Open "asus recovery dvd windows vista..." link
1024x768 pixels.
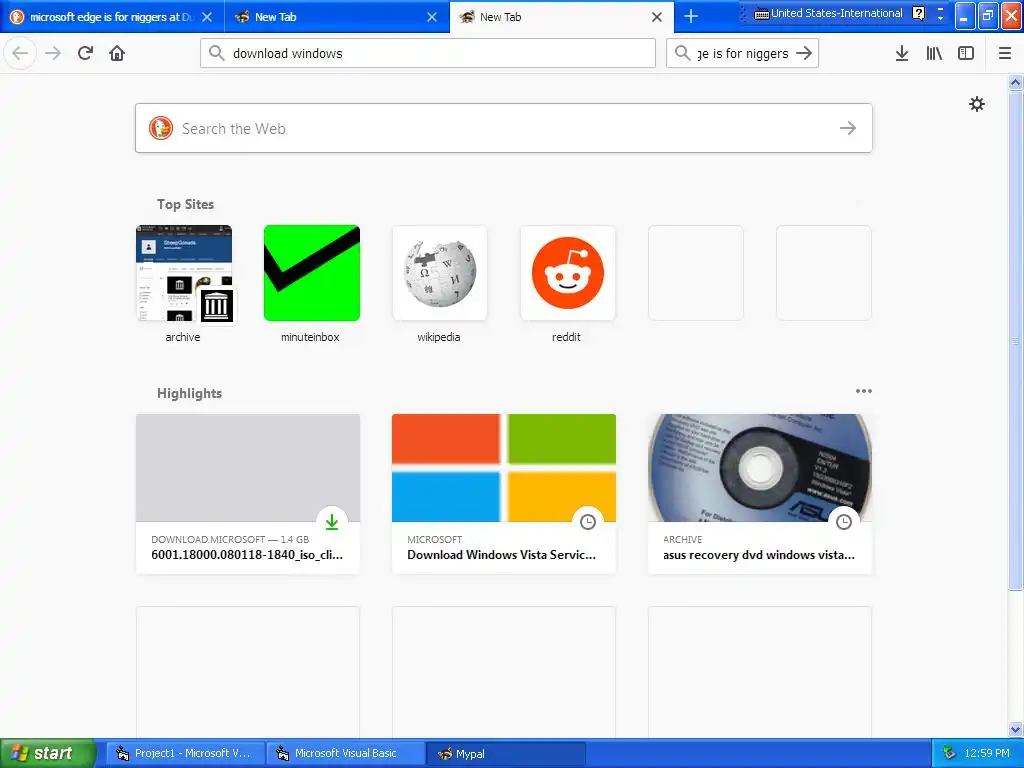click(759, 555)
